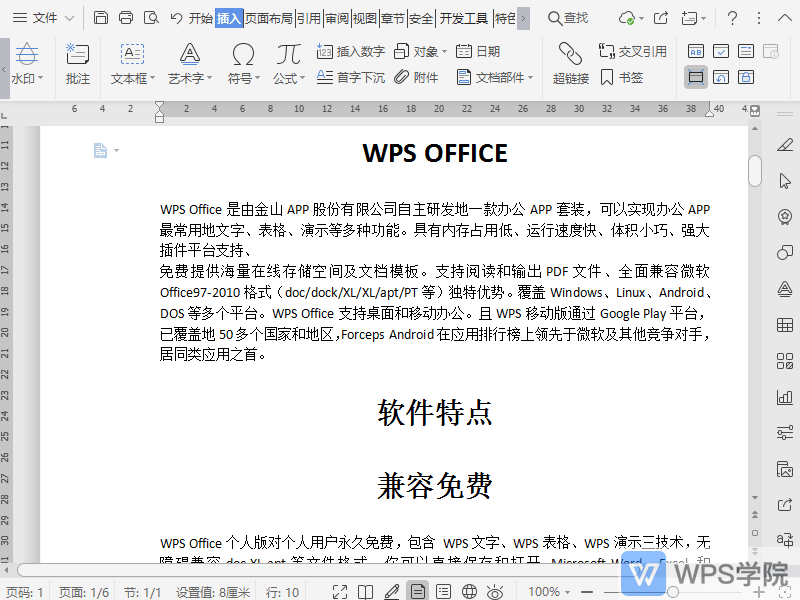Go to the 视图 tab
The image size is (800, 600).
(x=365, y=18)
